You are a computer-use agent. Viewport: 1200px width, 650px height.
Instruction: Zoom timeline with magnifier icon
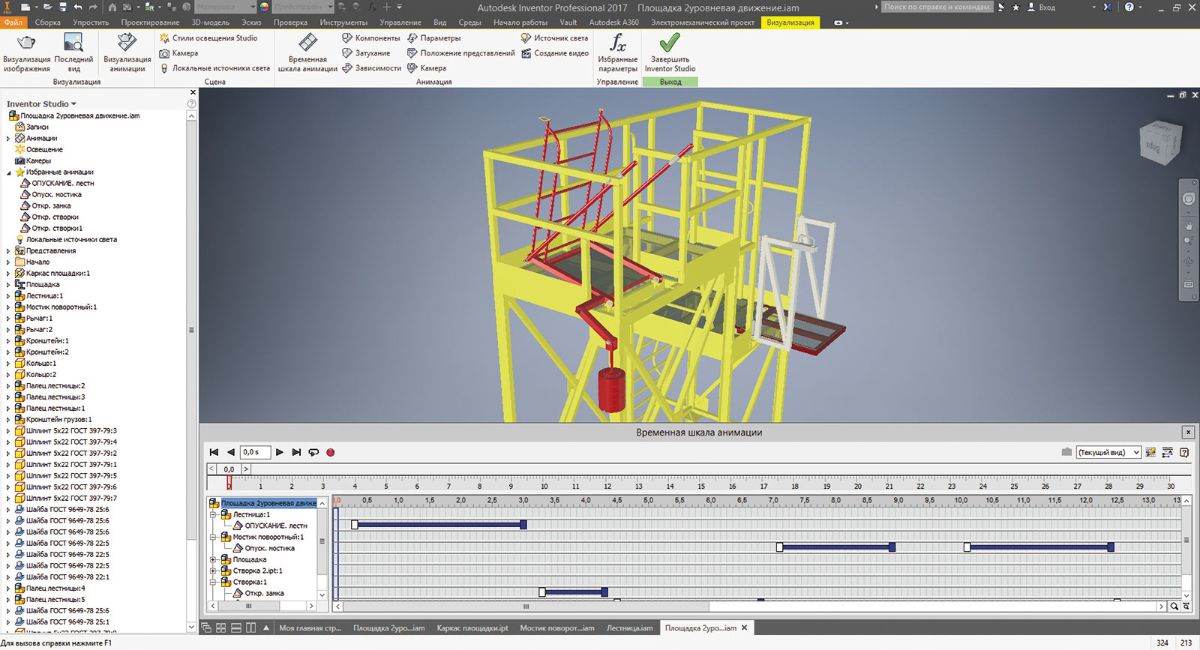click(x=1175, y=607)
